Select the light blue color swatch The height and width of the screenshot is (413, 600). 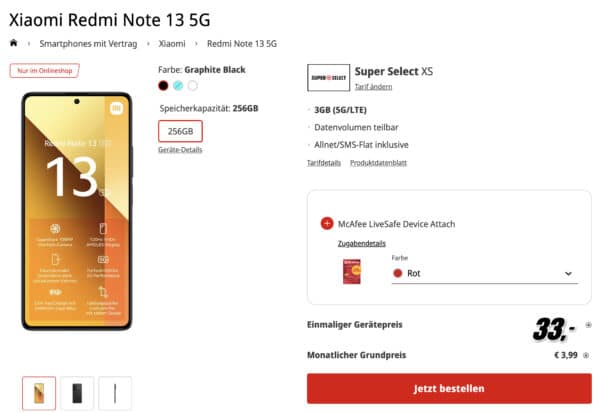click(178, 86)
